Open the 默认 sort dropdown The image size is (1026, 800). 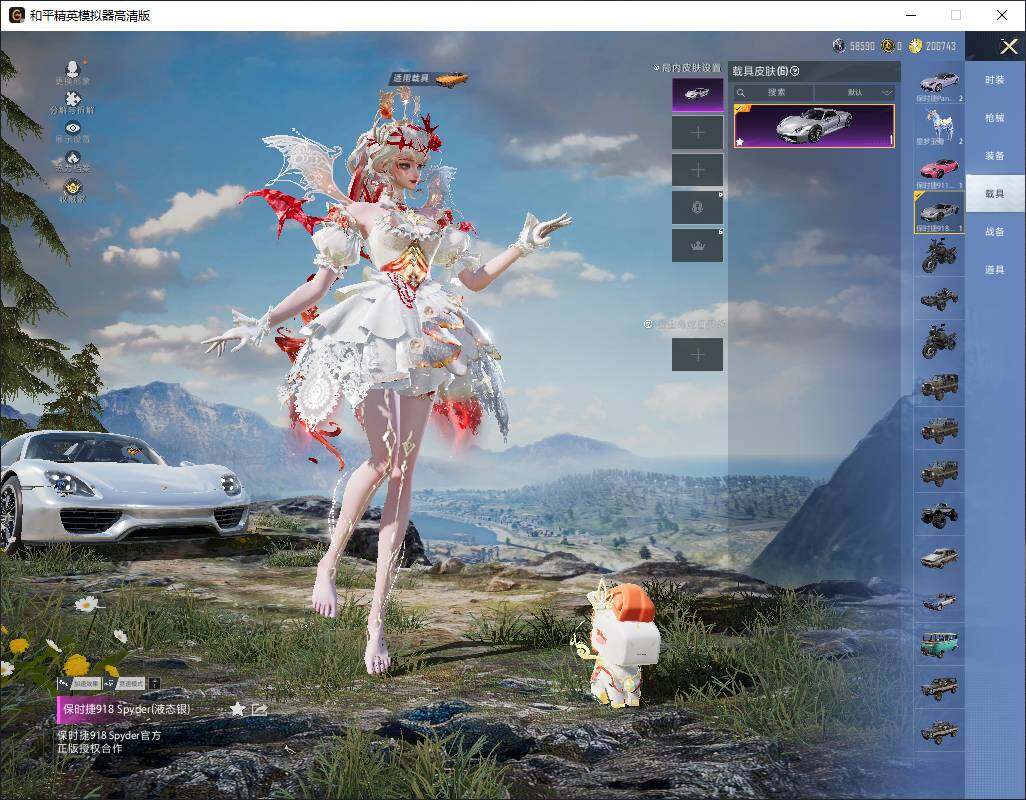(855, 92)
